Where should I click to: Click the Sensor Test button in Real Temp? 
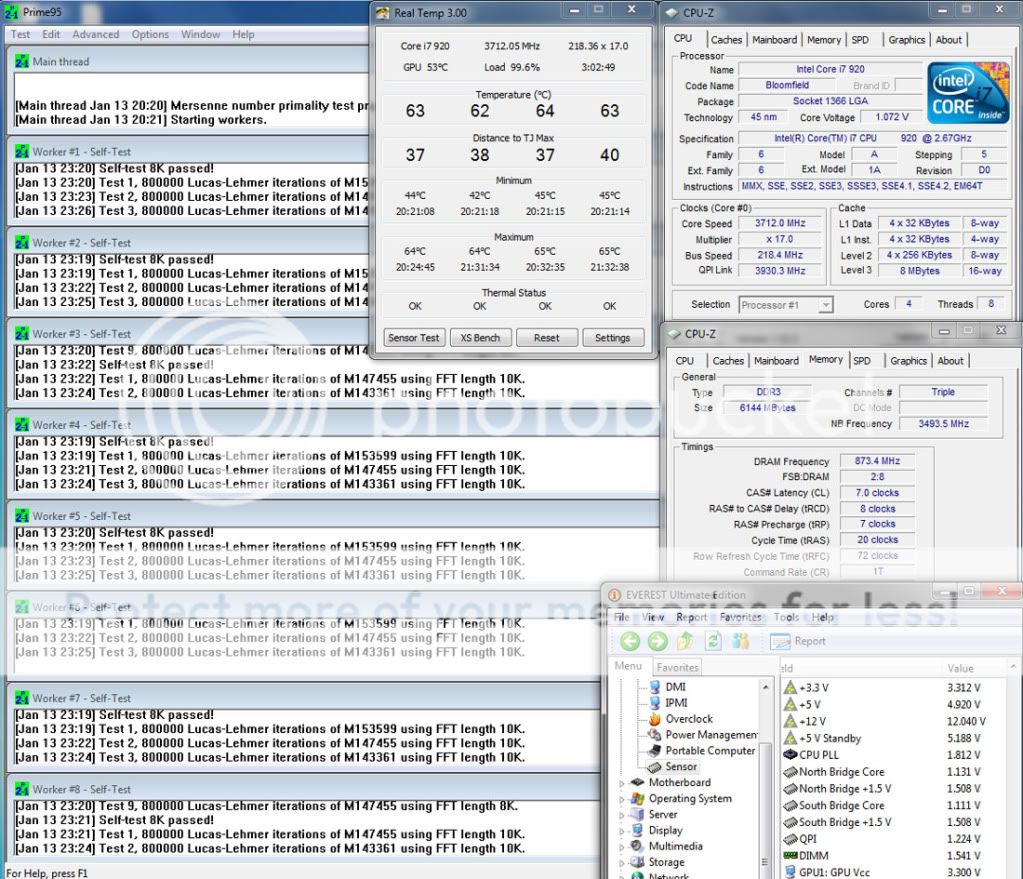pyautogui.click(x=414, y=337)
